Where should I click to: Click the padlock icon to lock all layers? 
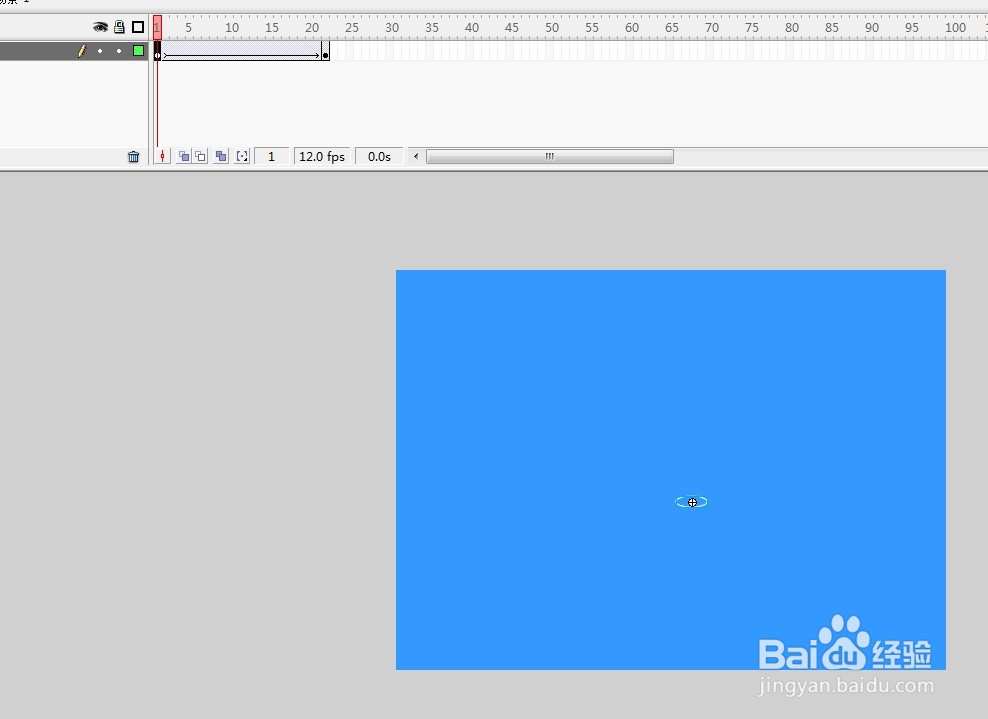[x=119, y=27]
